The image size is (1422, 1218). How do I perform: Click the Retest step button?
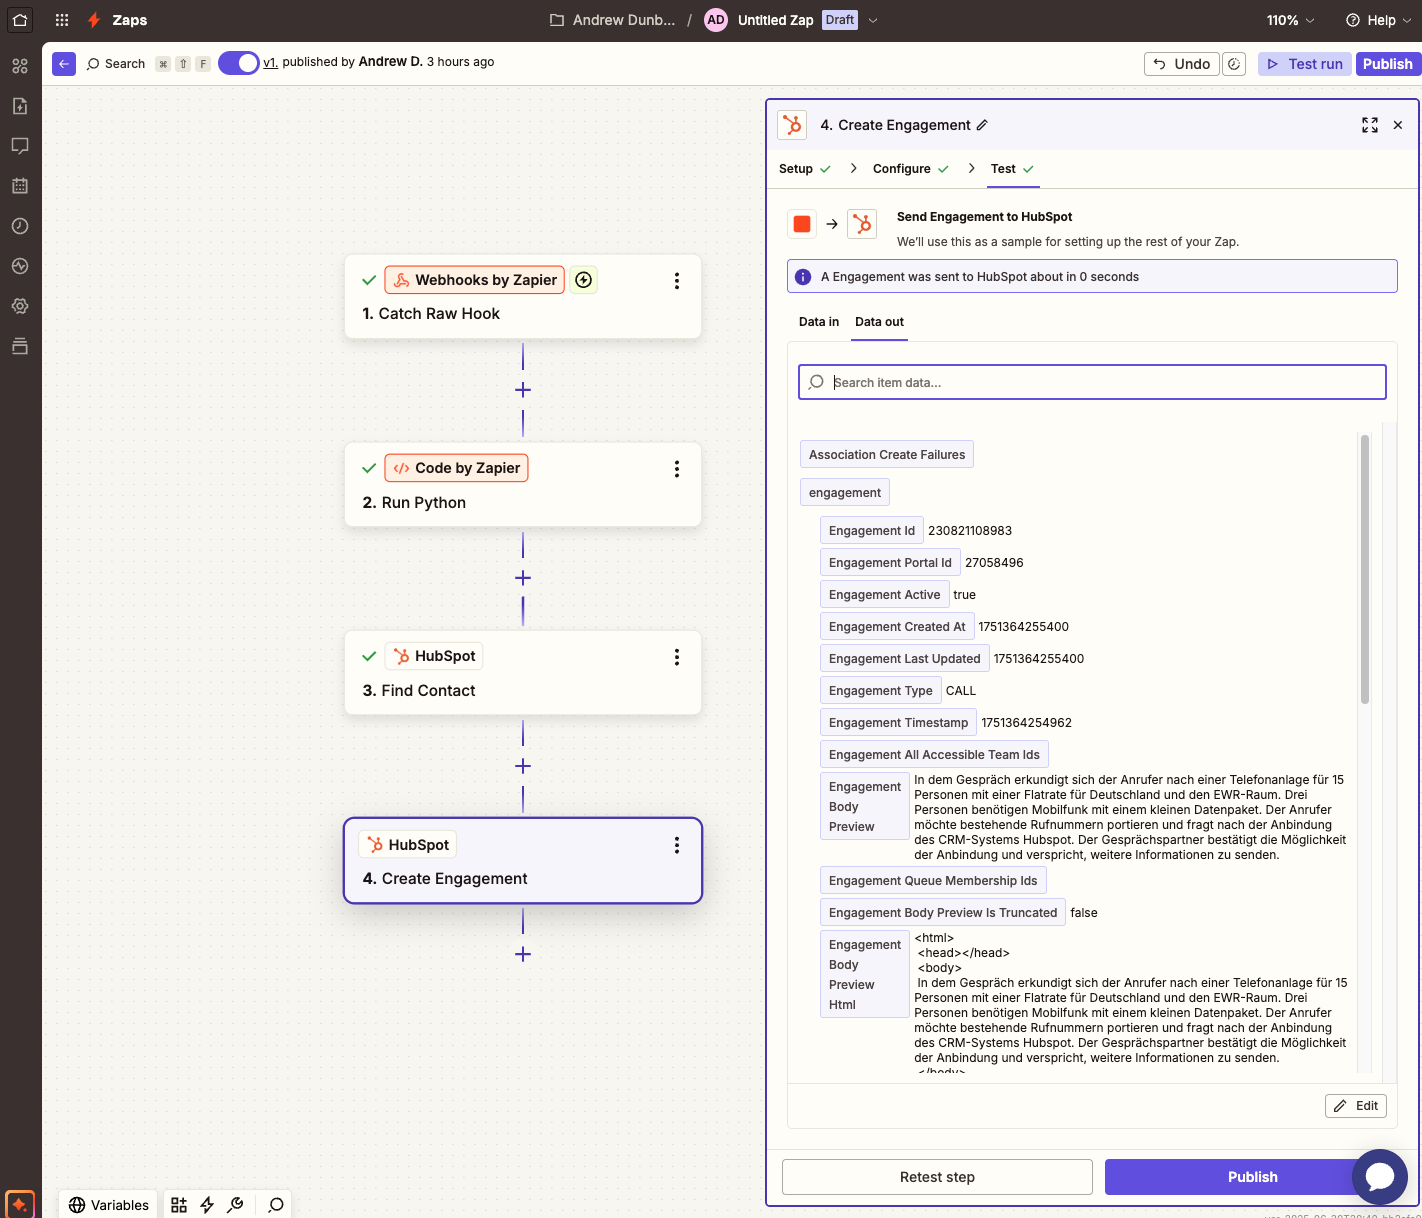coord(937,1177)
